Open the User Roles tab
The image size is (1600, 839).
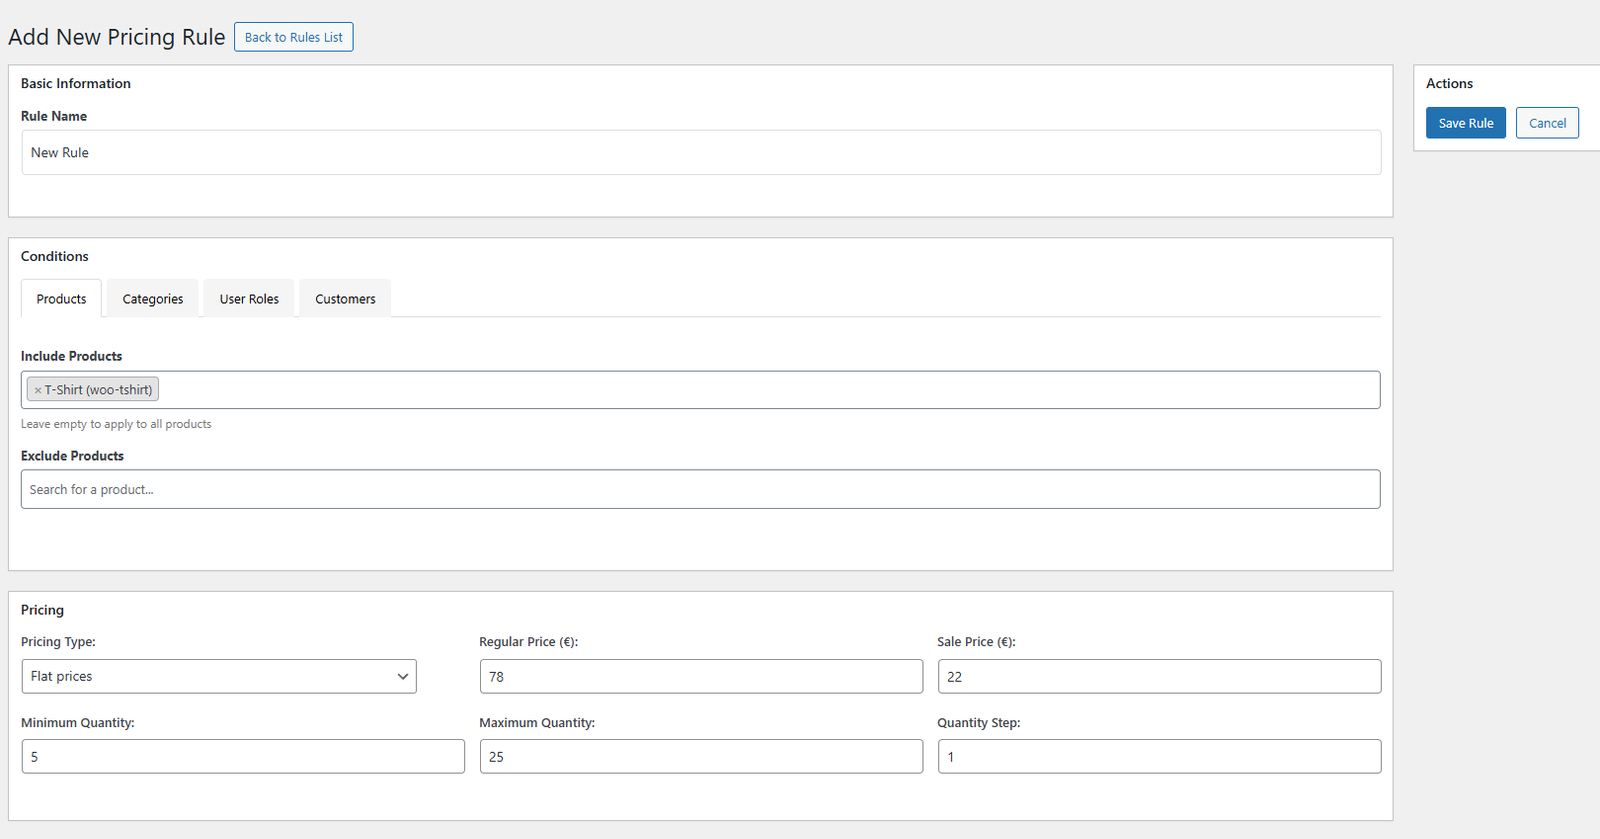[249, 299]
